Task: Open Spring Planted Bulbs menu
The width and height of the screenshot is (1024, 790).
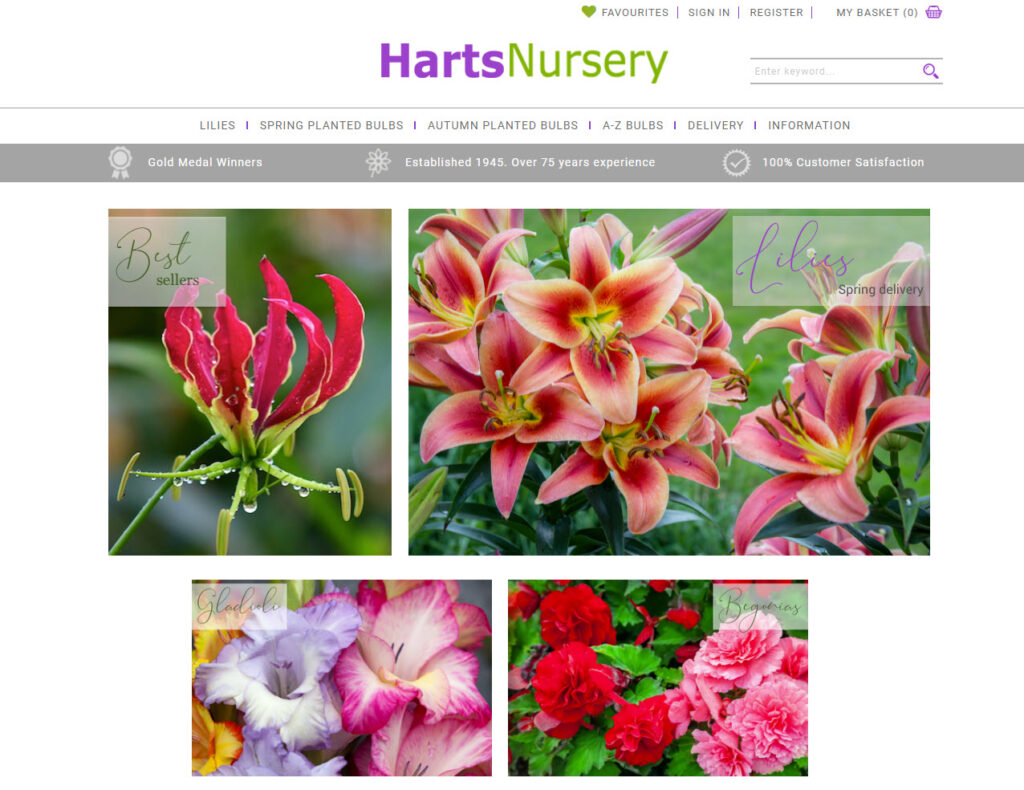Action: pos(331,125)
